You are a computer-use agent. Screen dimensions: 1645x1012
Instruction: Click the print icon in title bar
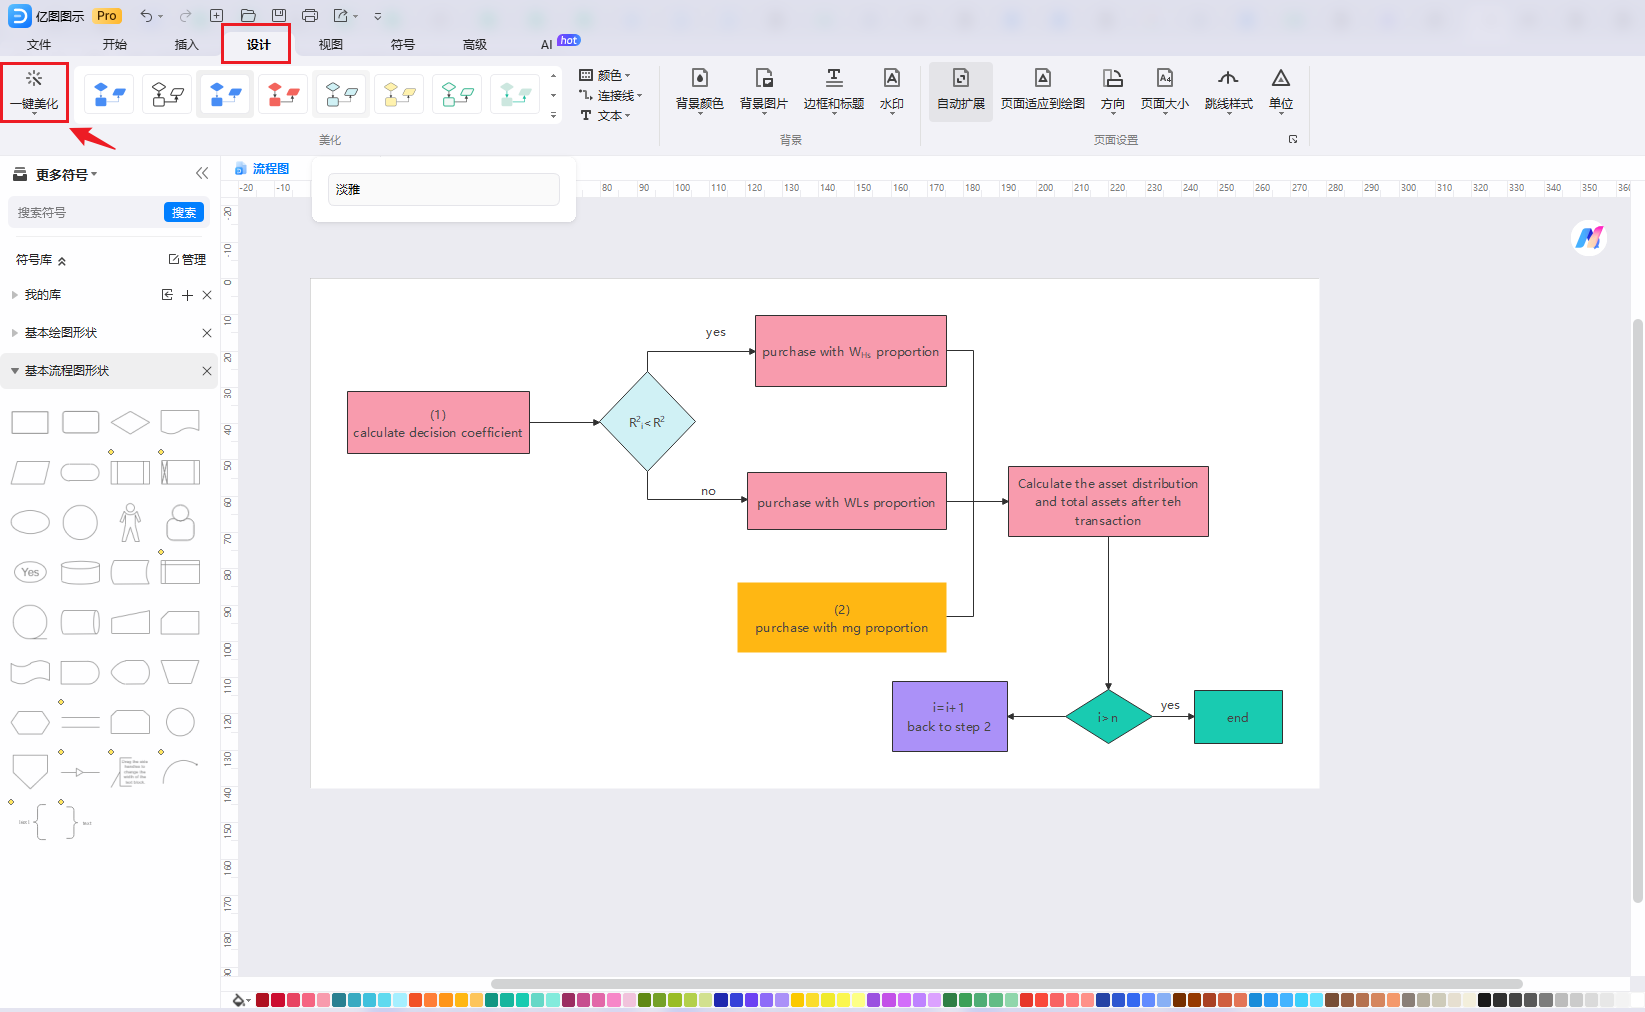pyautogui.click(x=310, y=16)
